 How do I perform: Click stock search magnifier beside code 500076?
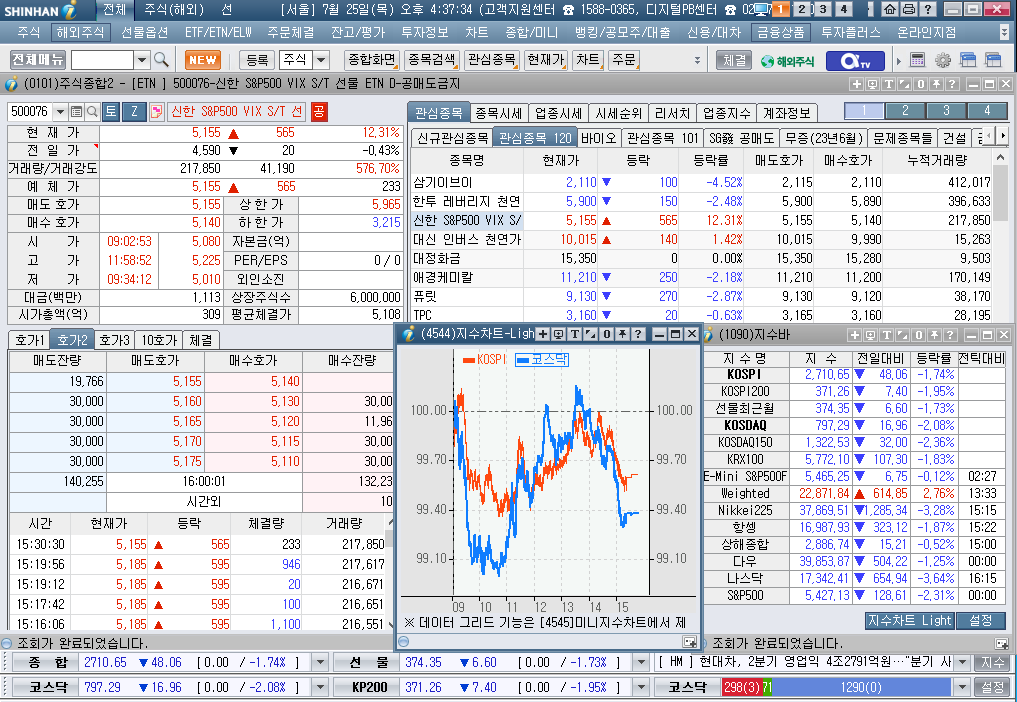pyautogui.click(x=92, y=112)
